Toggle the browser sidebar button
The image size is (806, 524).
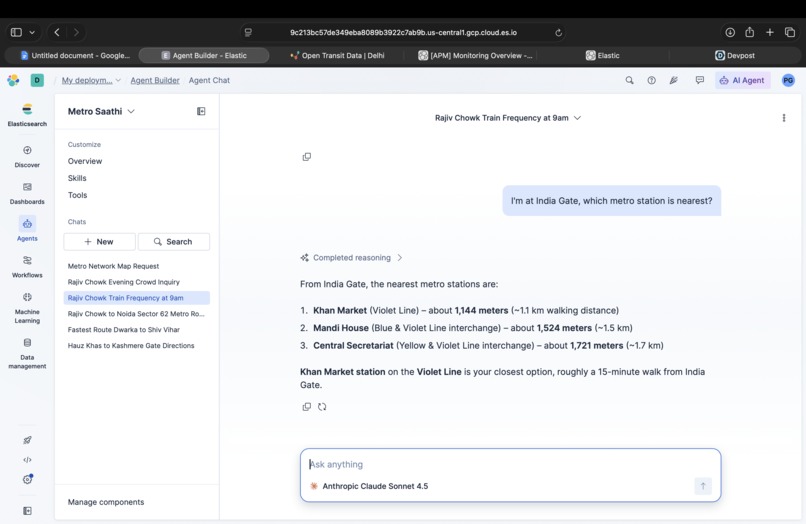16,32
